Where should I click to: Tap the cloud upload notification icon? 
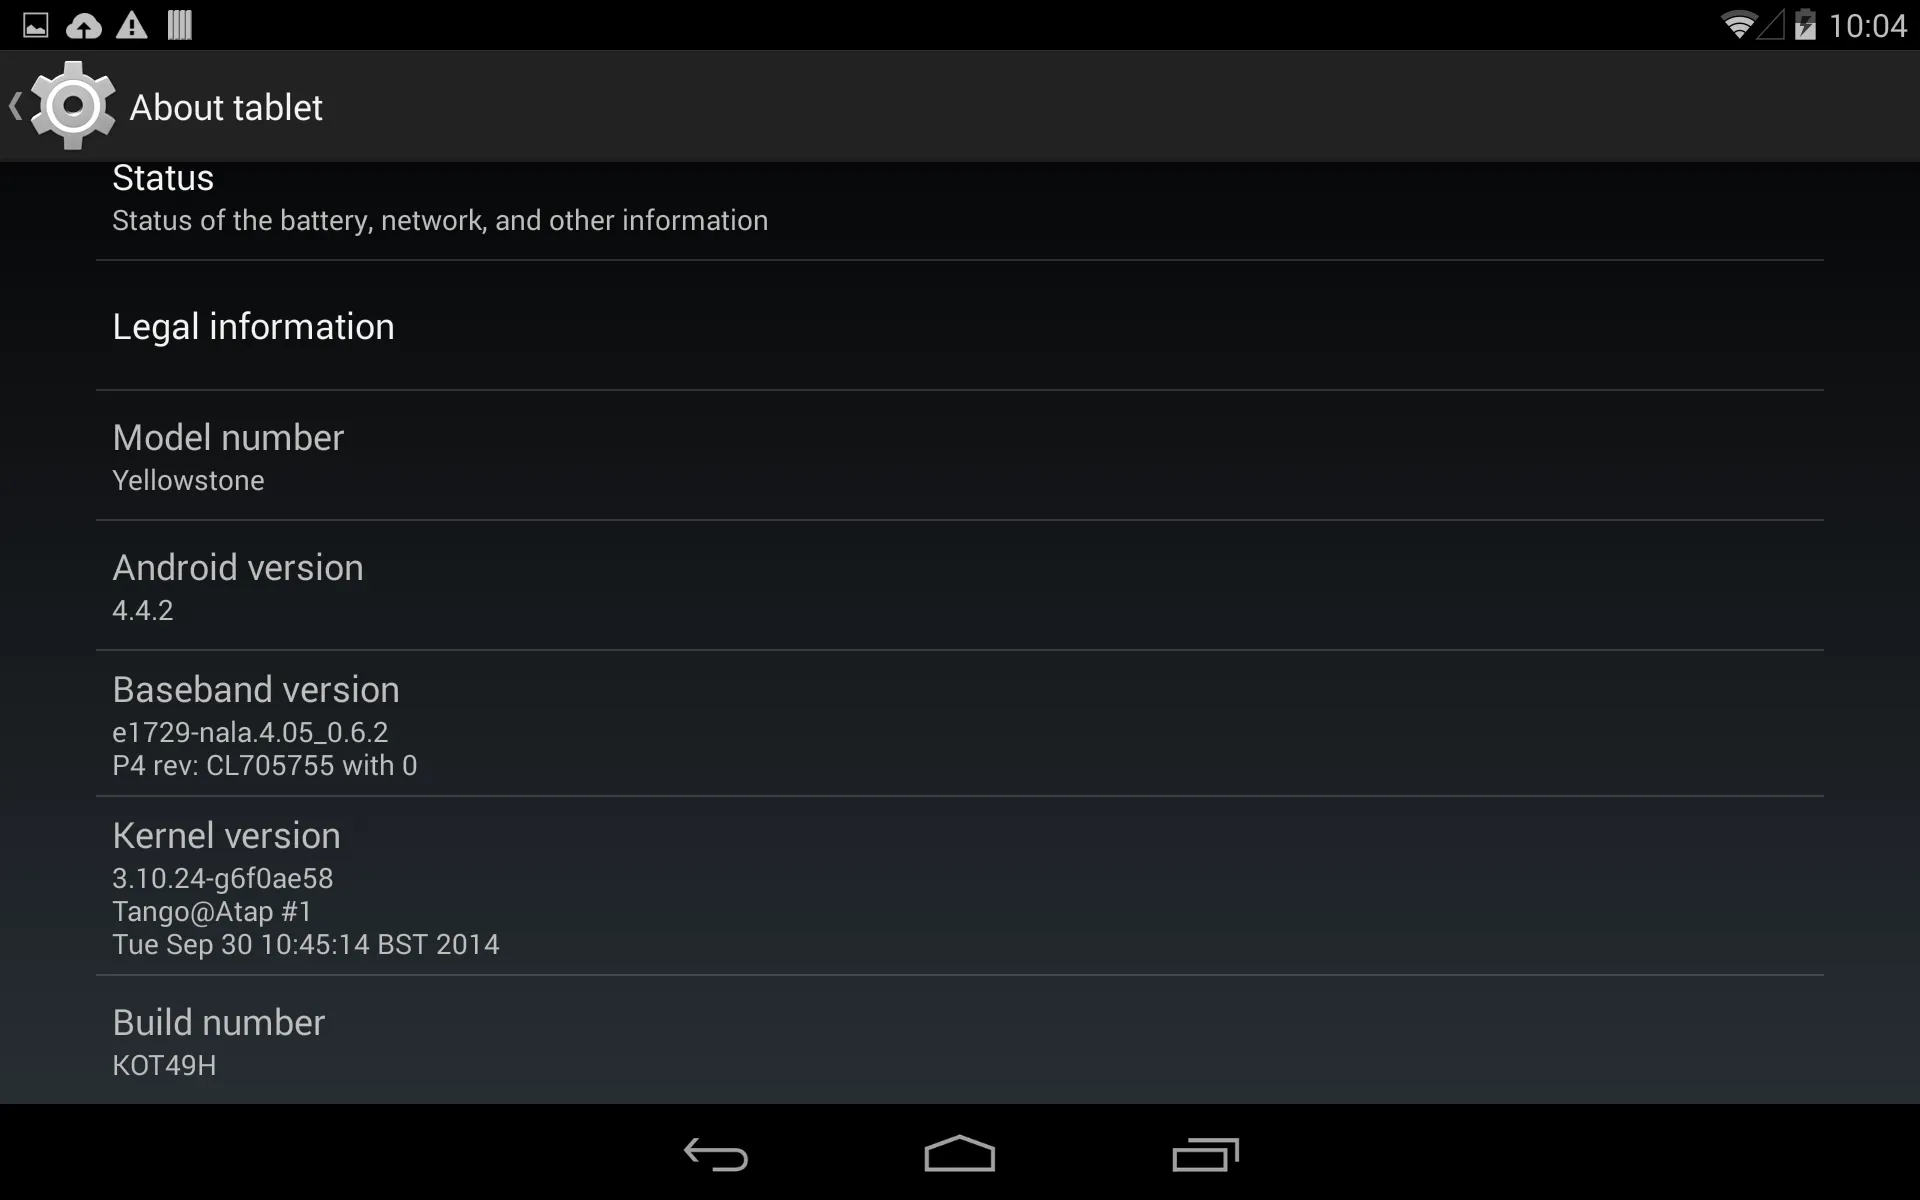click(x=84, y=26)
